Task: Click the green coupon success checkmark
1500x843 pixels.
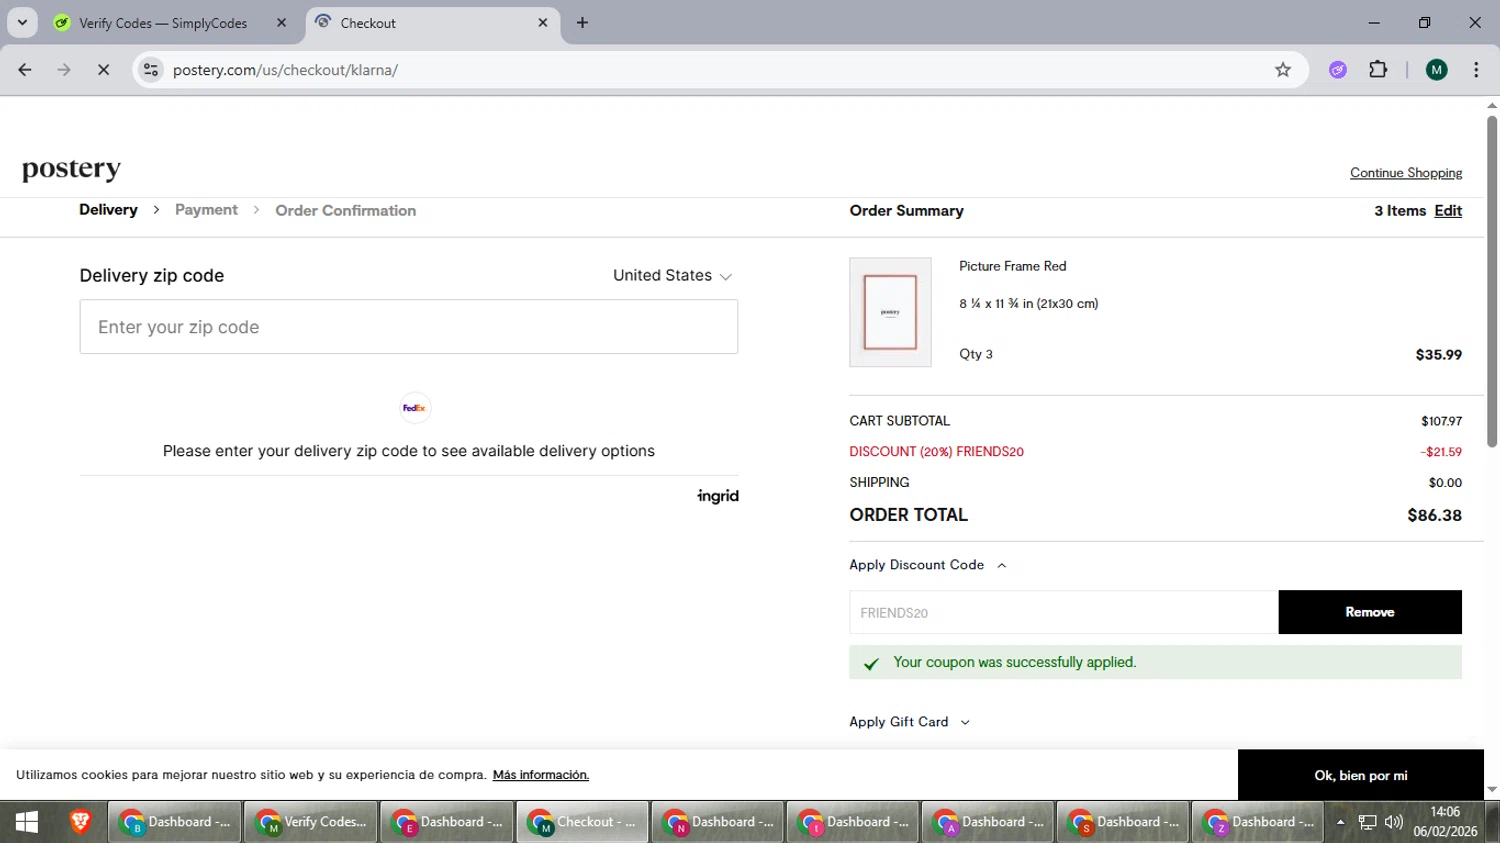Action: pyautogui.click(x=871, y=663)
